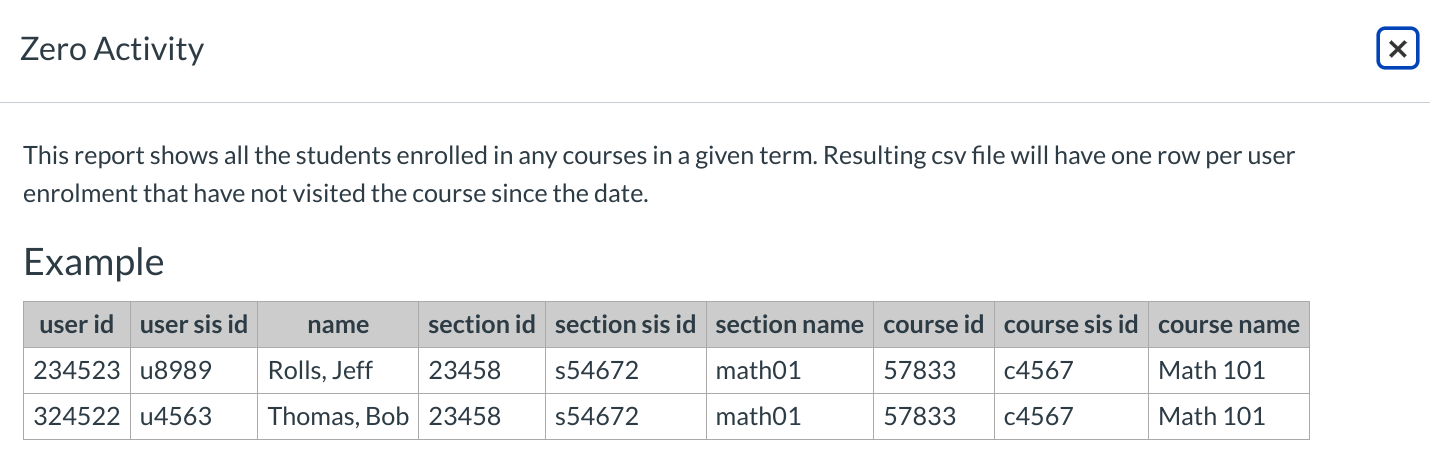Click the u4563 user sis id cell
The height and width of the screenshot is (452, 1430).
[x=176, y=416]
